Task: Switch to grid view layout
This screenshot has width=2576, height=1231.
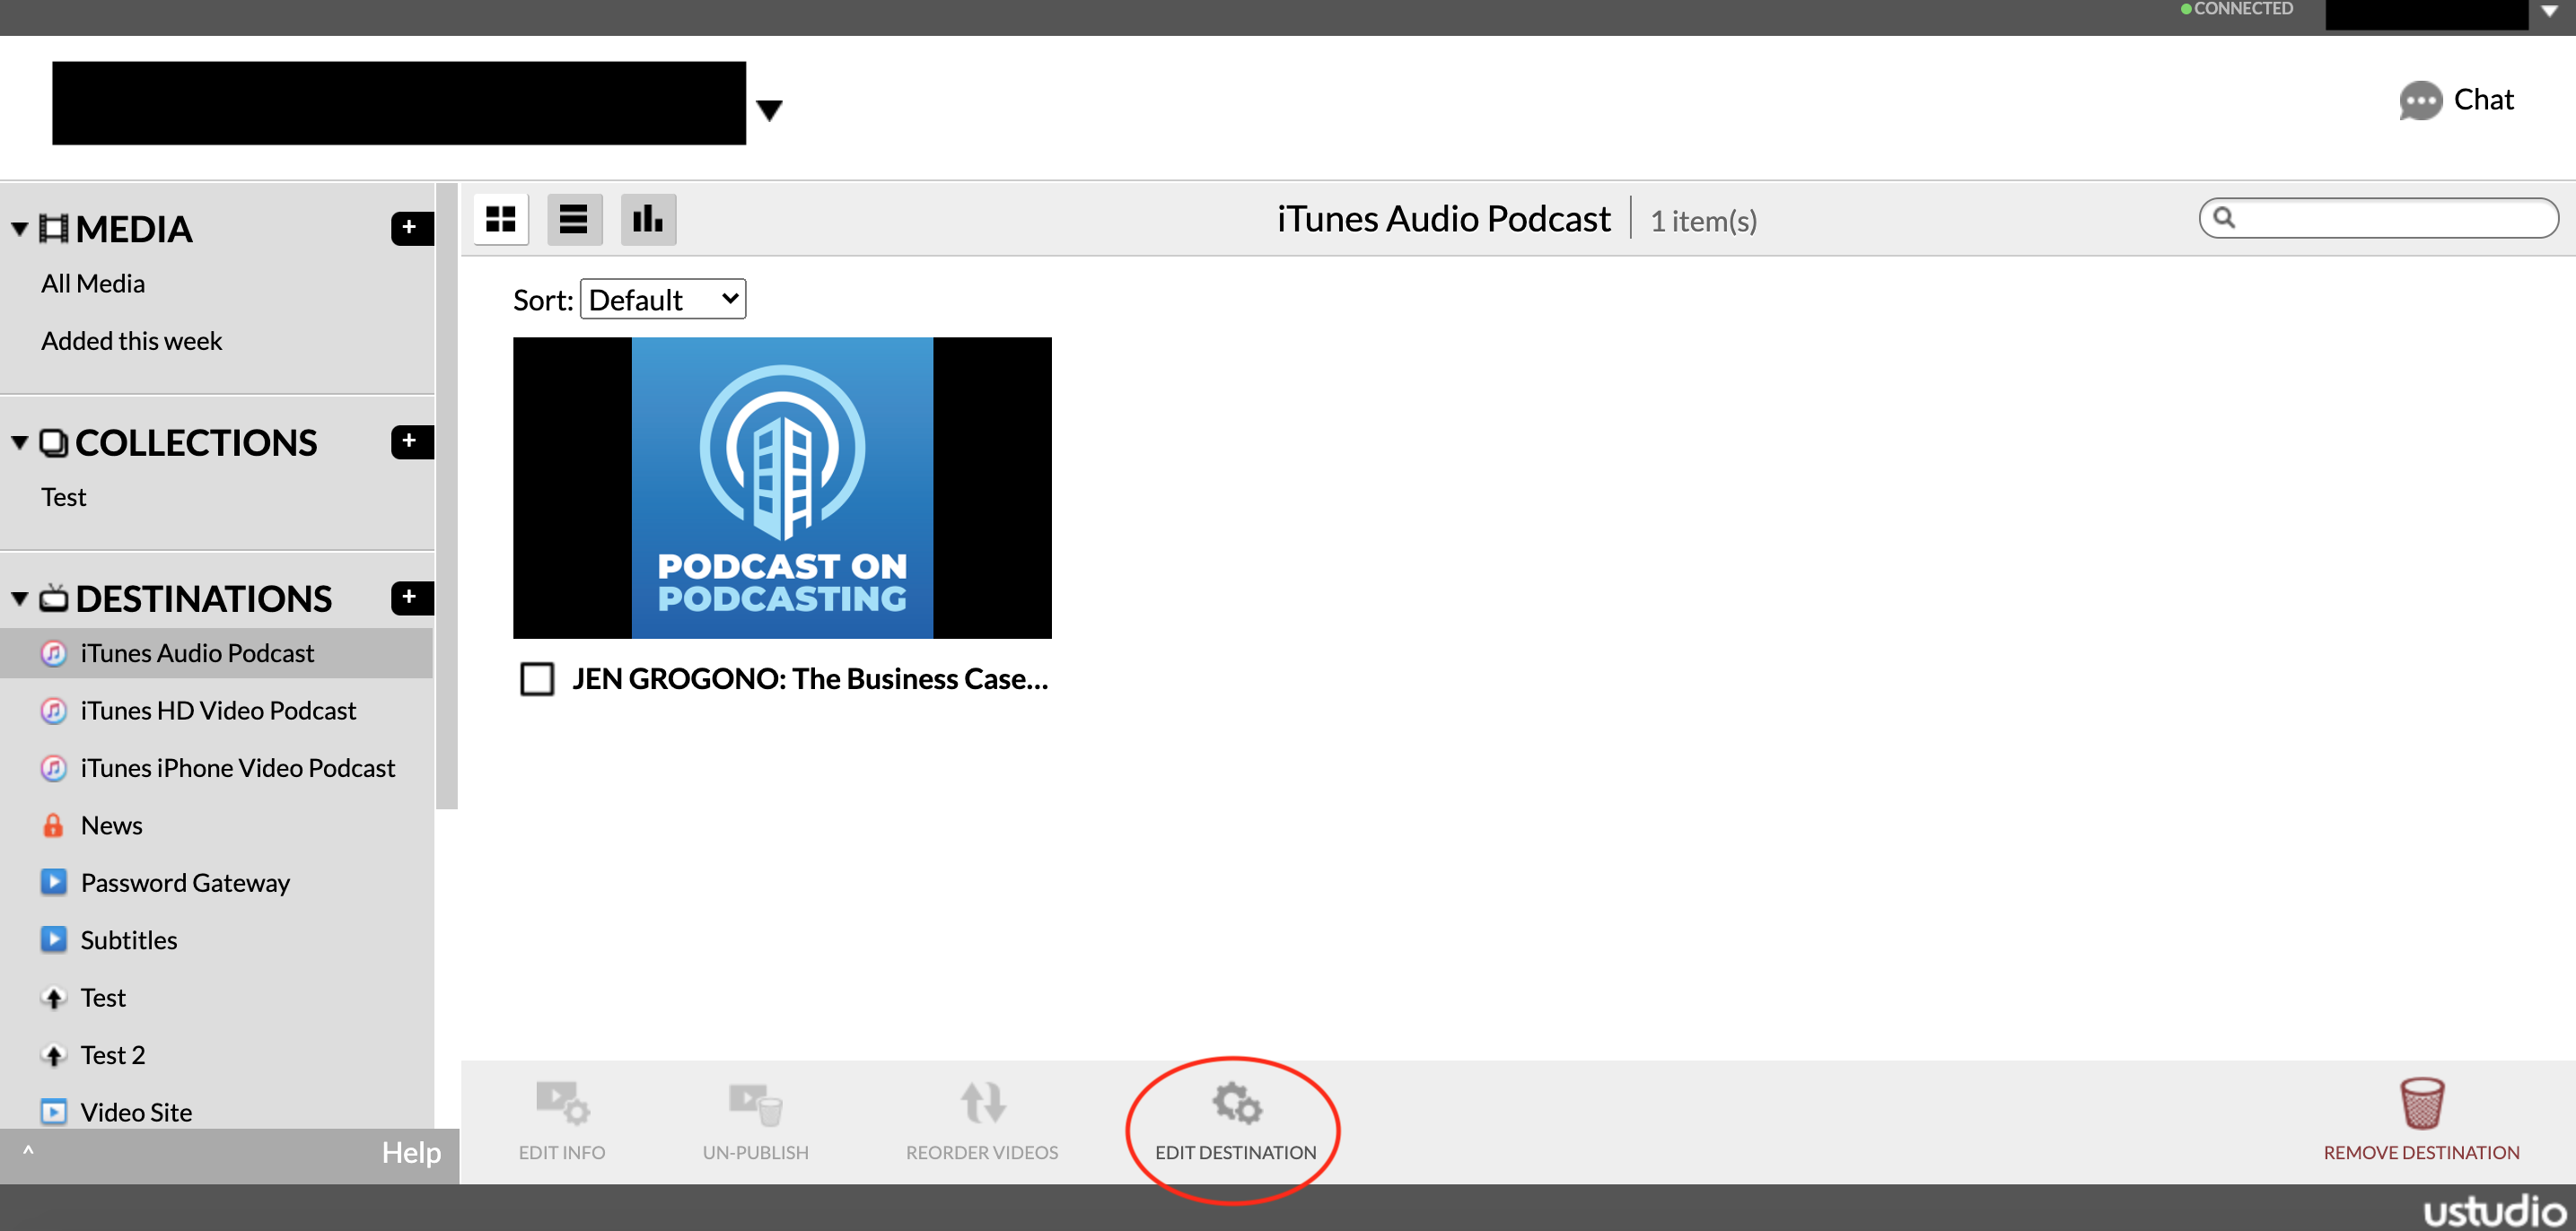Action: 500,219
